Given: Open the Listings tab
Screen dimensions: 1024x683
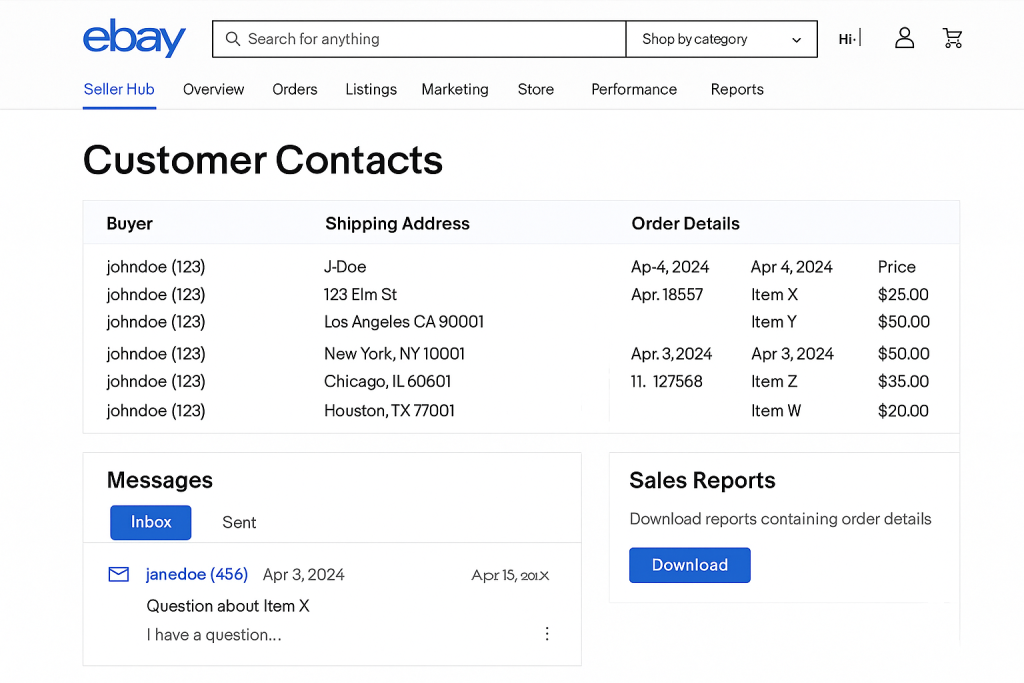Looking at the screenshot, I should (371, 89).
